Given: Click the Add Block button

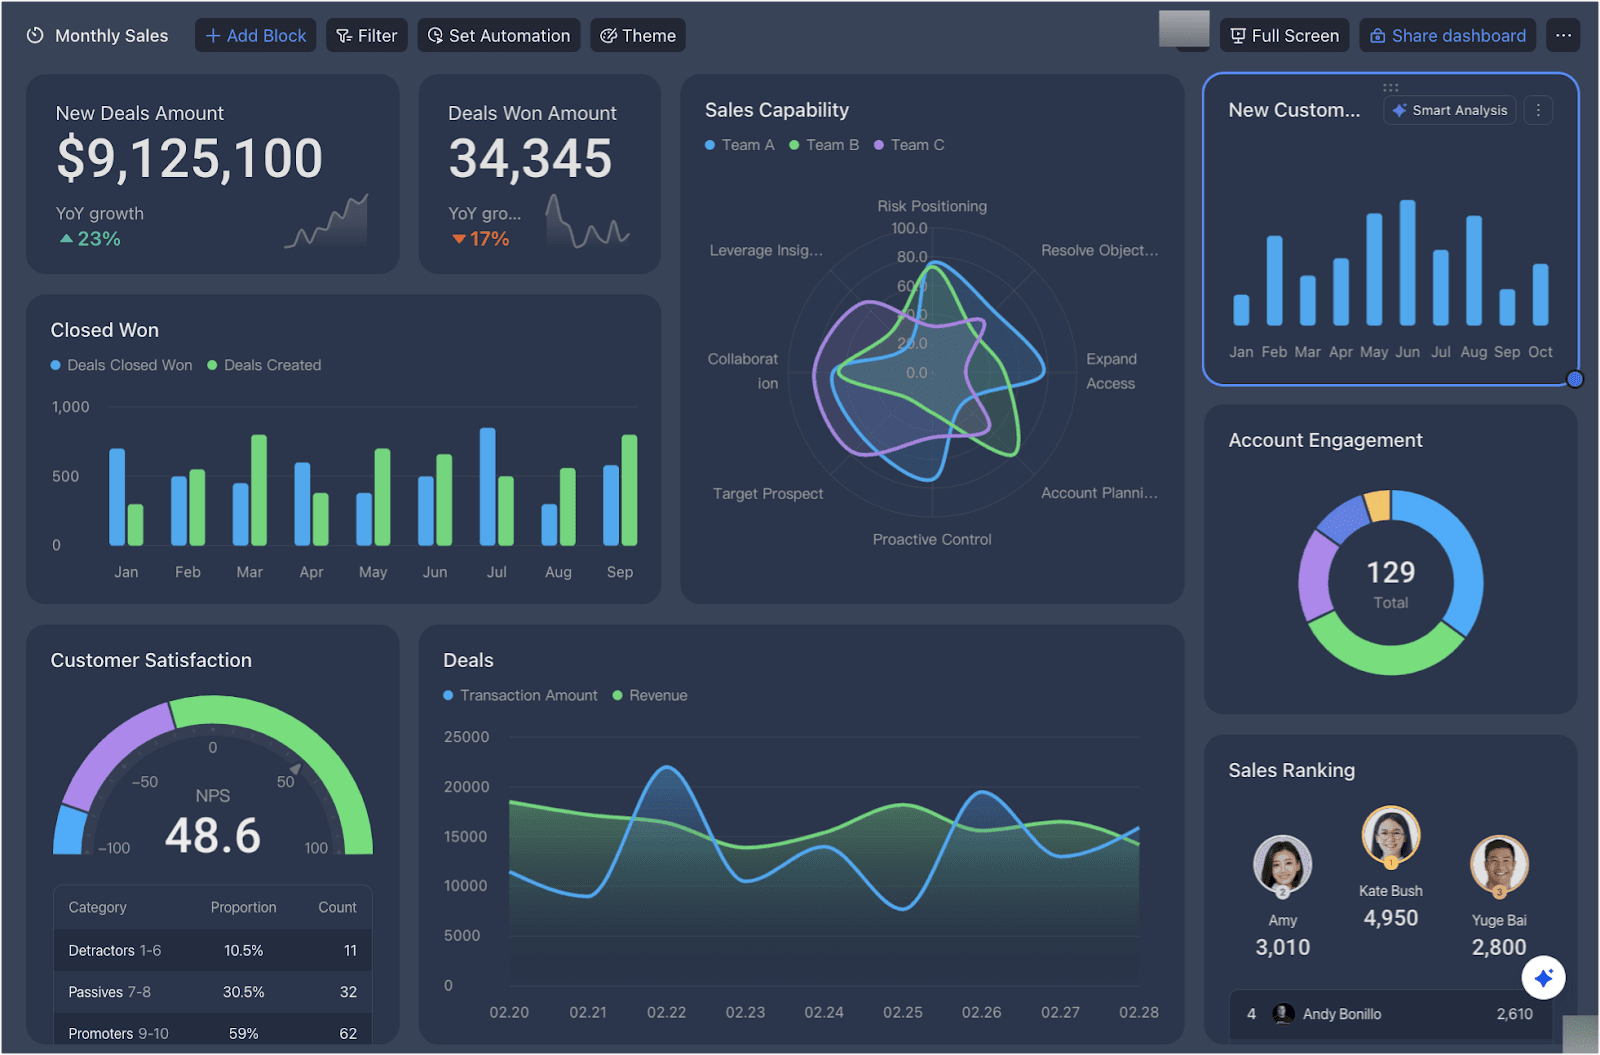Looking at the screenshot, I should 255,35.
